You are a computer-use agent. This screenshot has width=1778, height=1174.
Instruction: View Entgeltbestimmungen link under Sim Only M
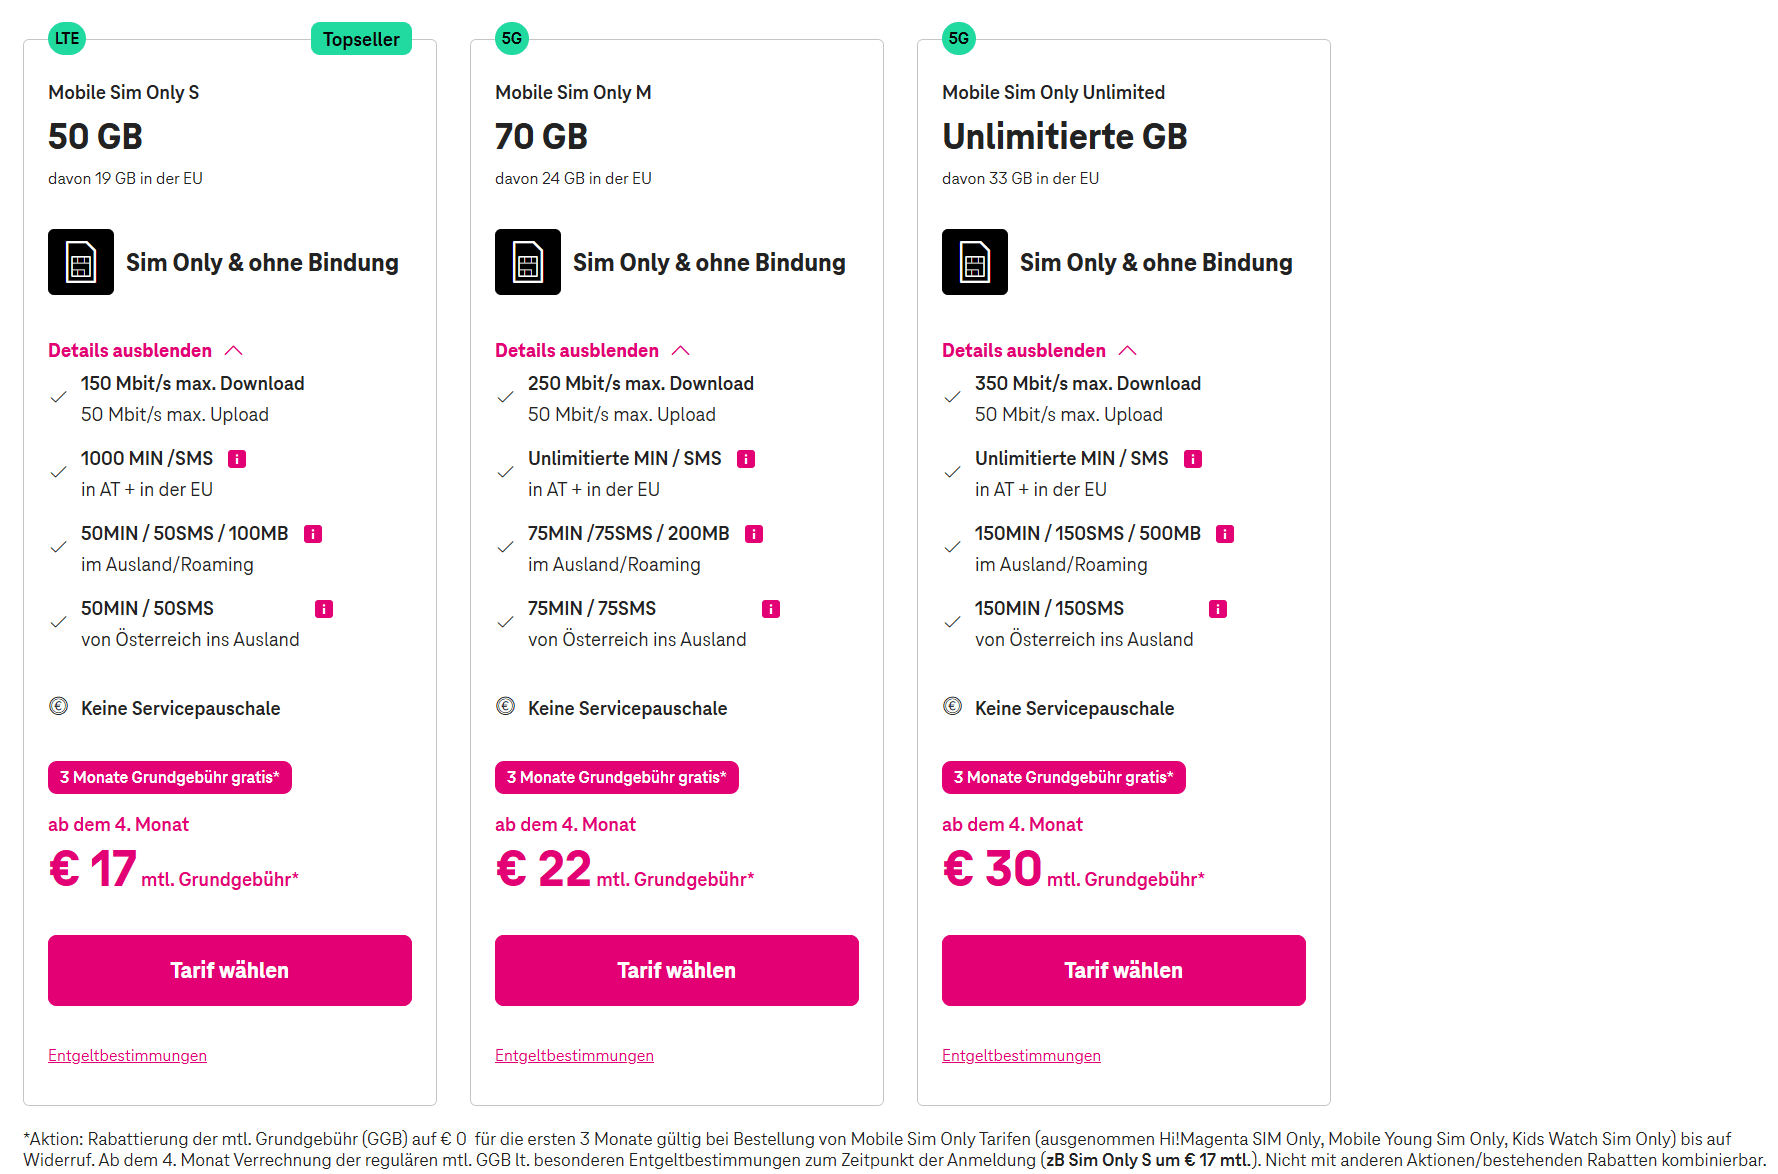[575, 1056]
